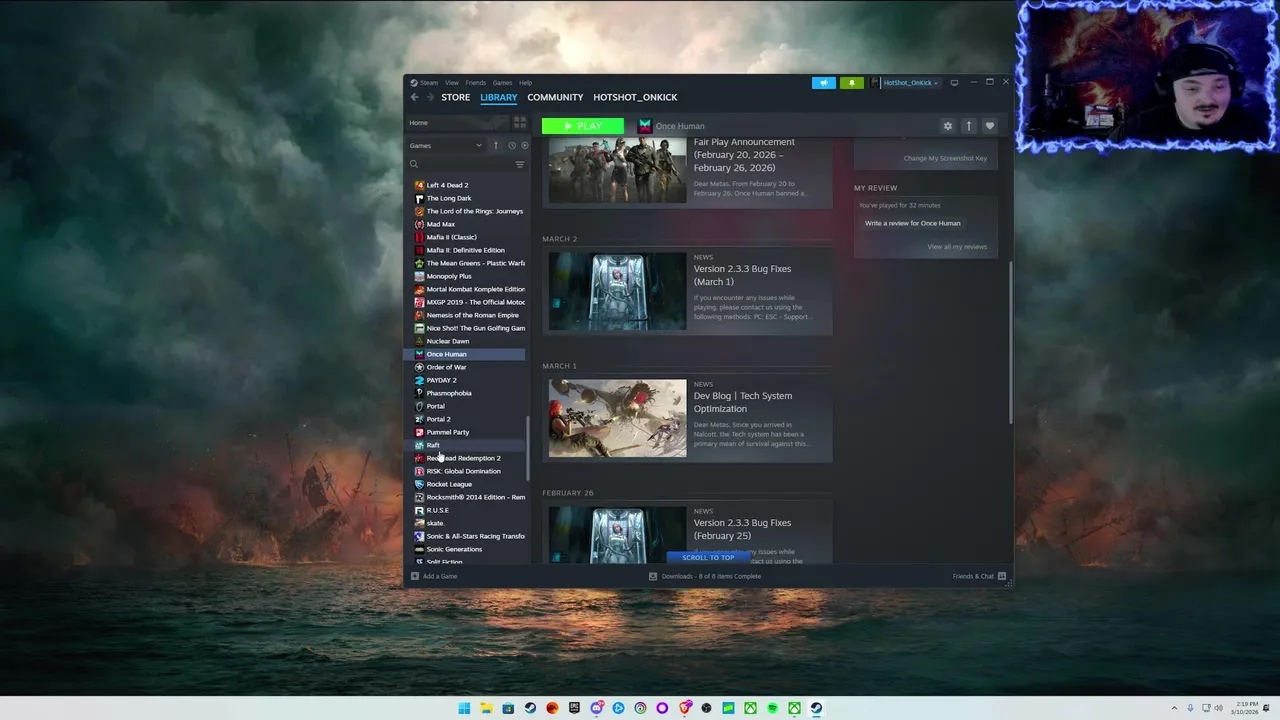Click the downloads status icon in the bottom bar
The image size is (1280, 720).
click(653, 576)
